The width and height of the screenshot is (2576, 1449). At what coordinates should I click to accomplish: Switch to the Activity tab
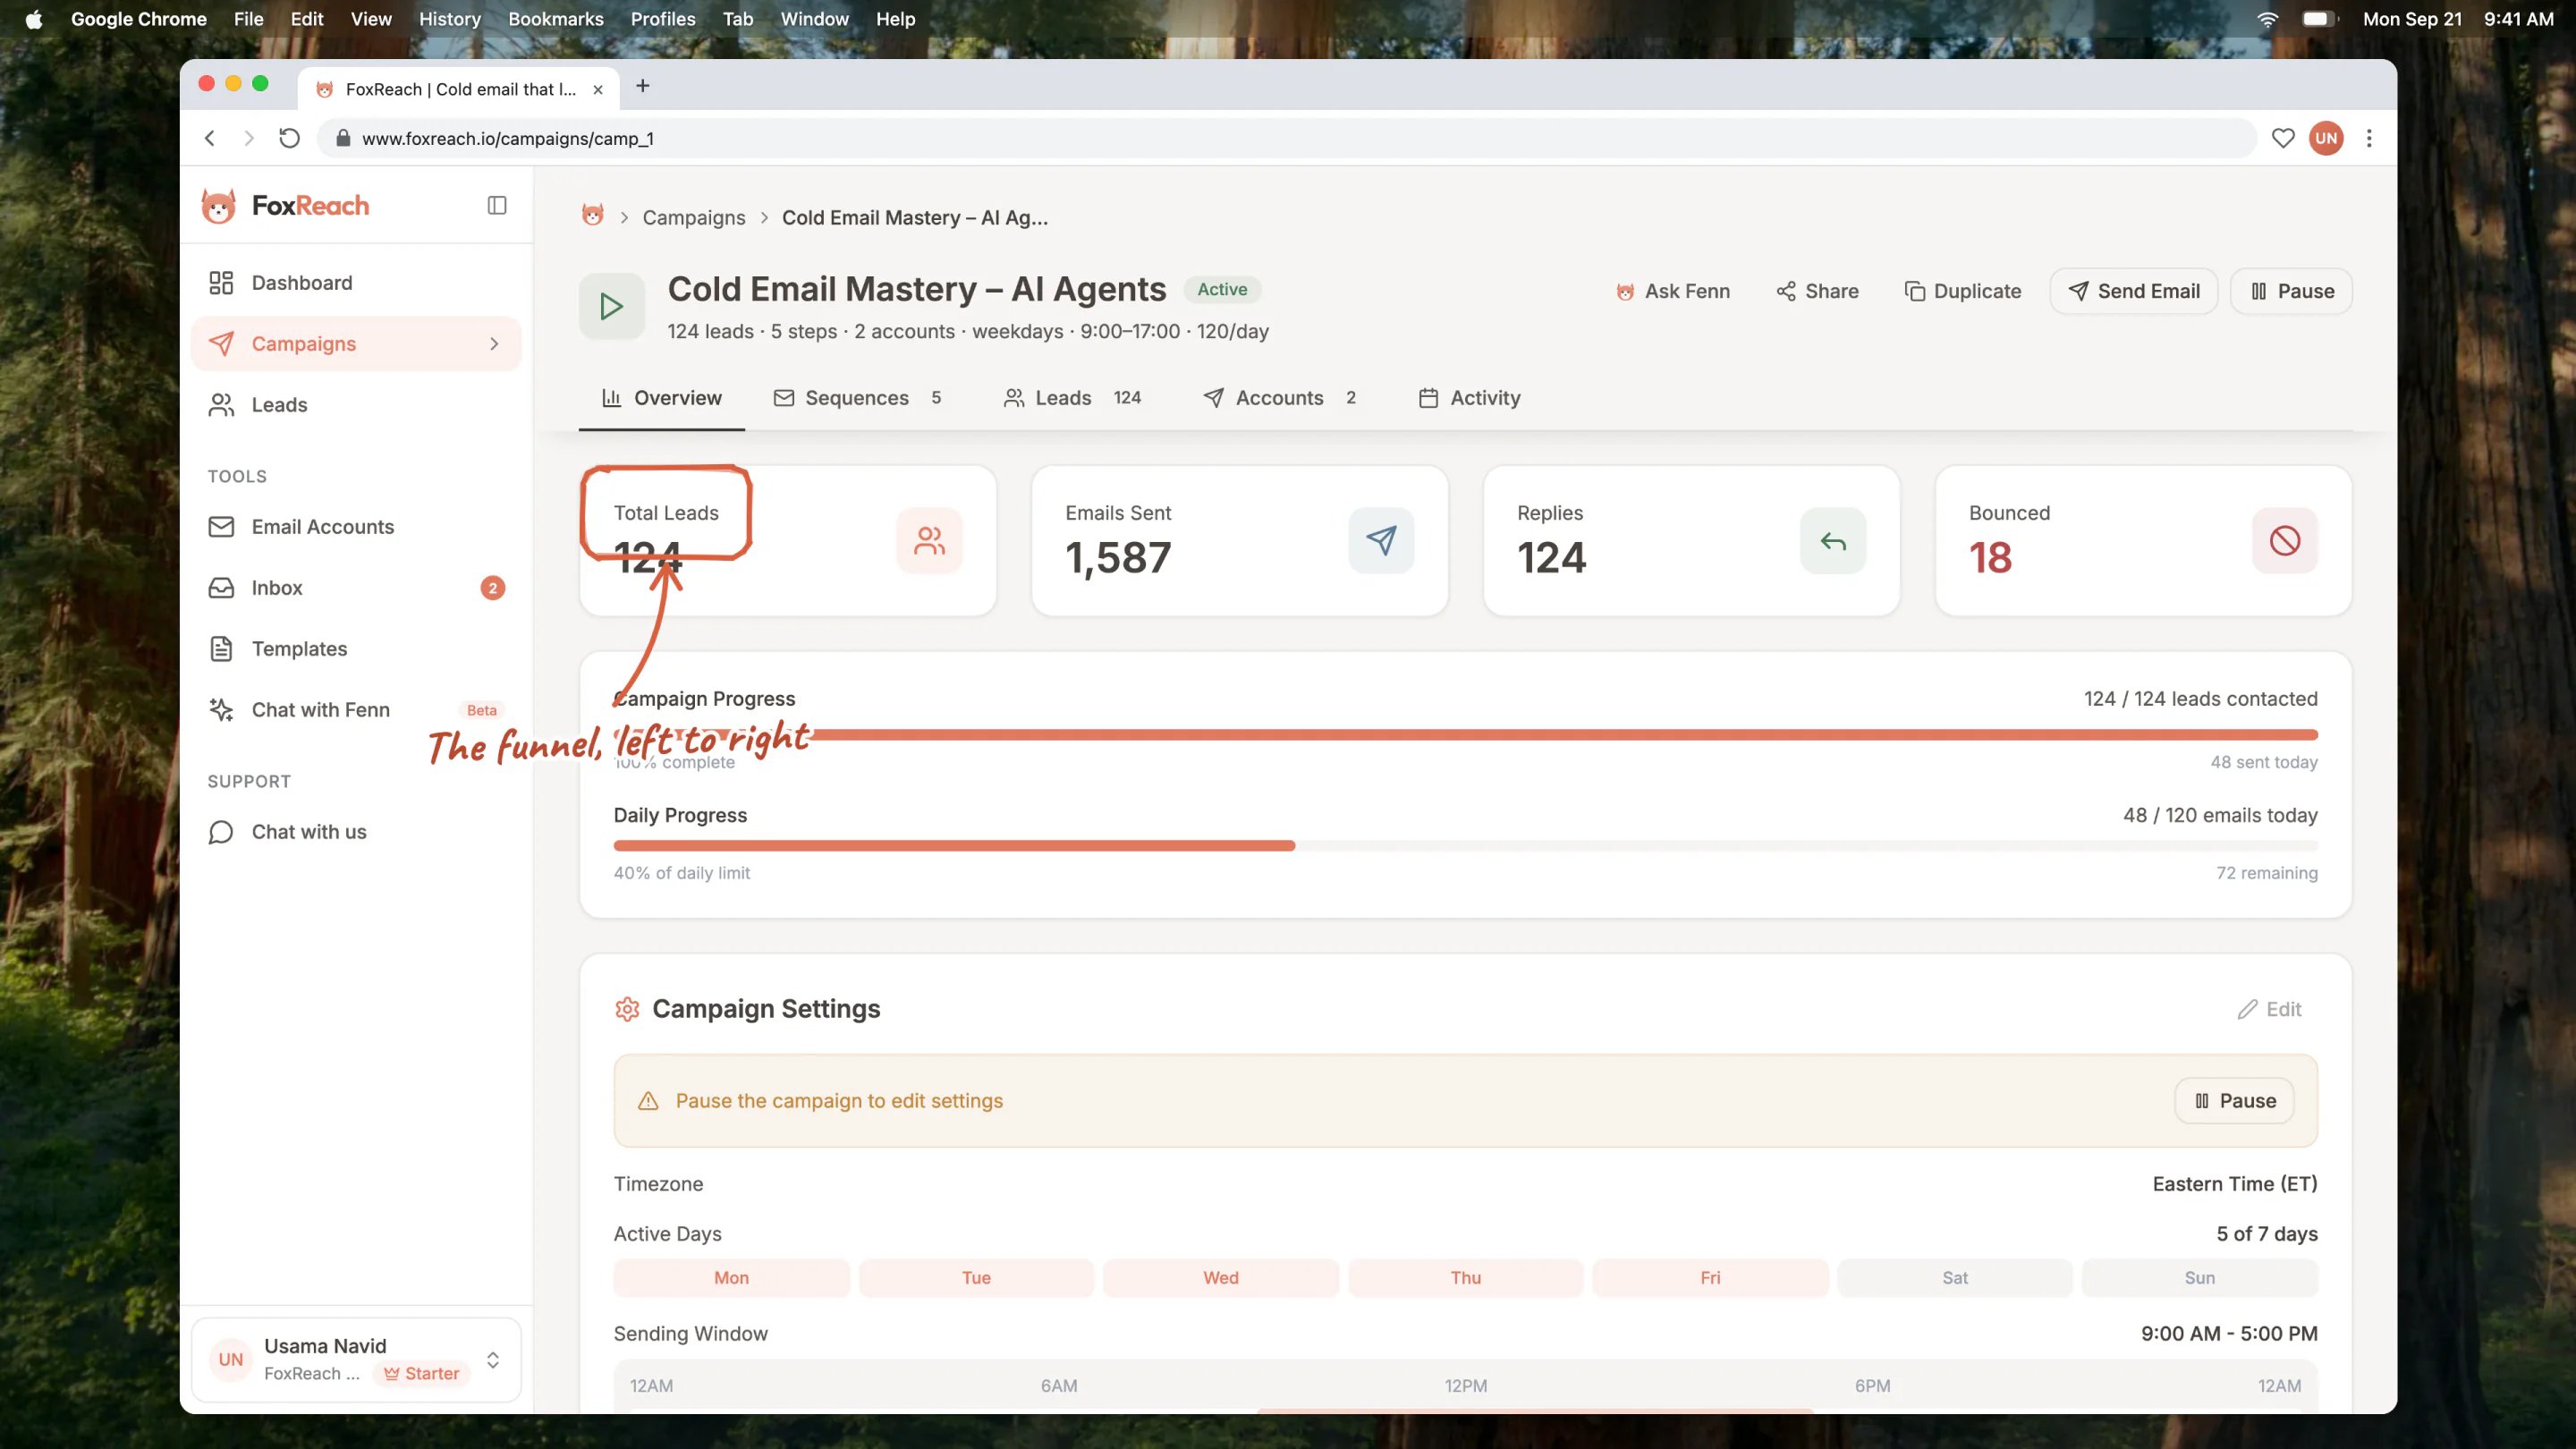tap(1469, 398)
